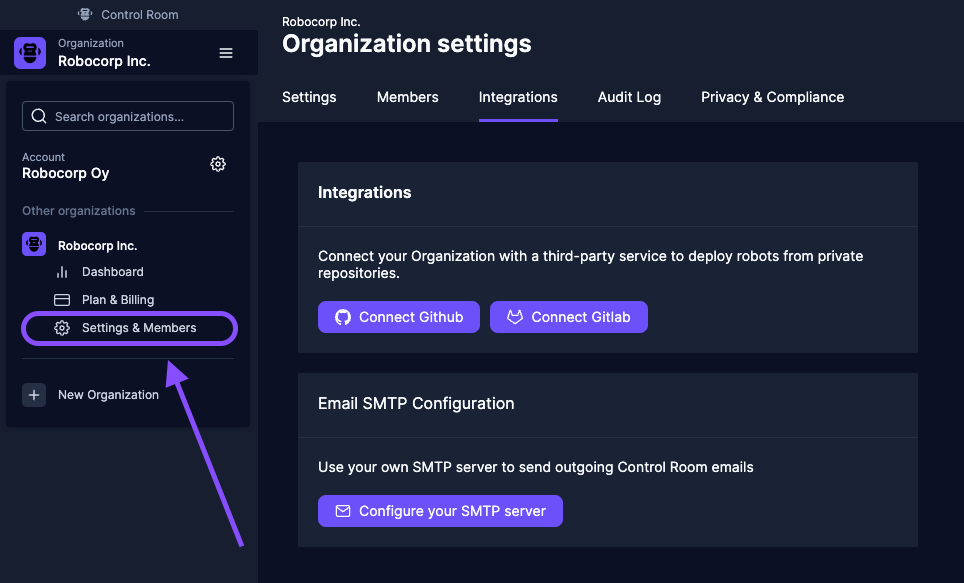This screenshot has height=583, width=964.
Task: Open Configure your SMTP server
Action: tap(440, 511)
